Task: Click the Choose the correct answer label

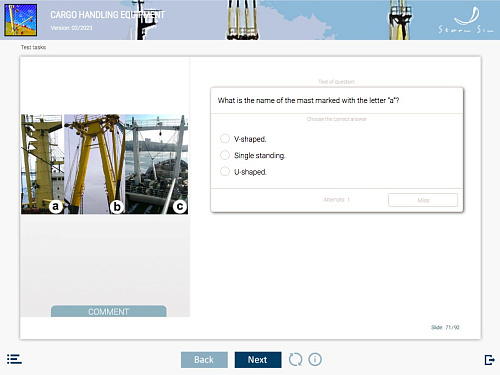Action: (336, 119)
